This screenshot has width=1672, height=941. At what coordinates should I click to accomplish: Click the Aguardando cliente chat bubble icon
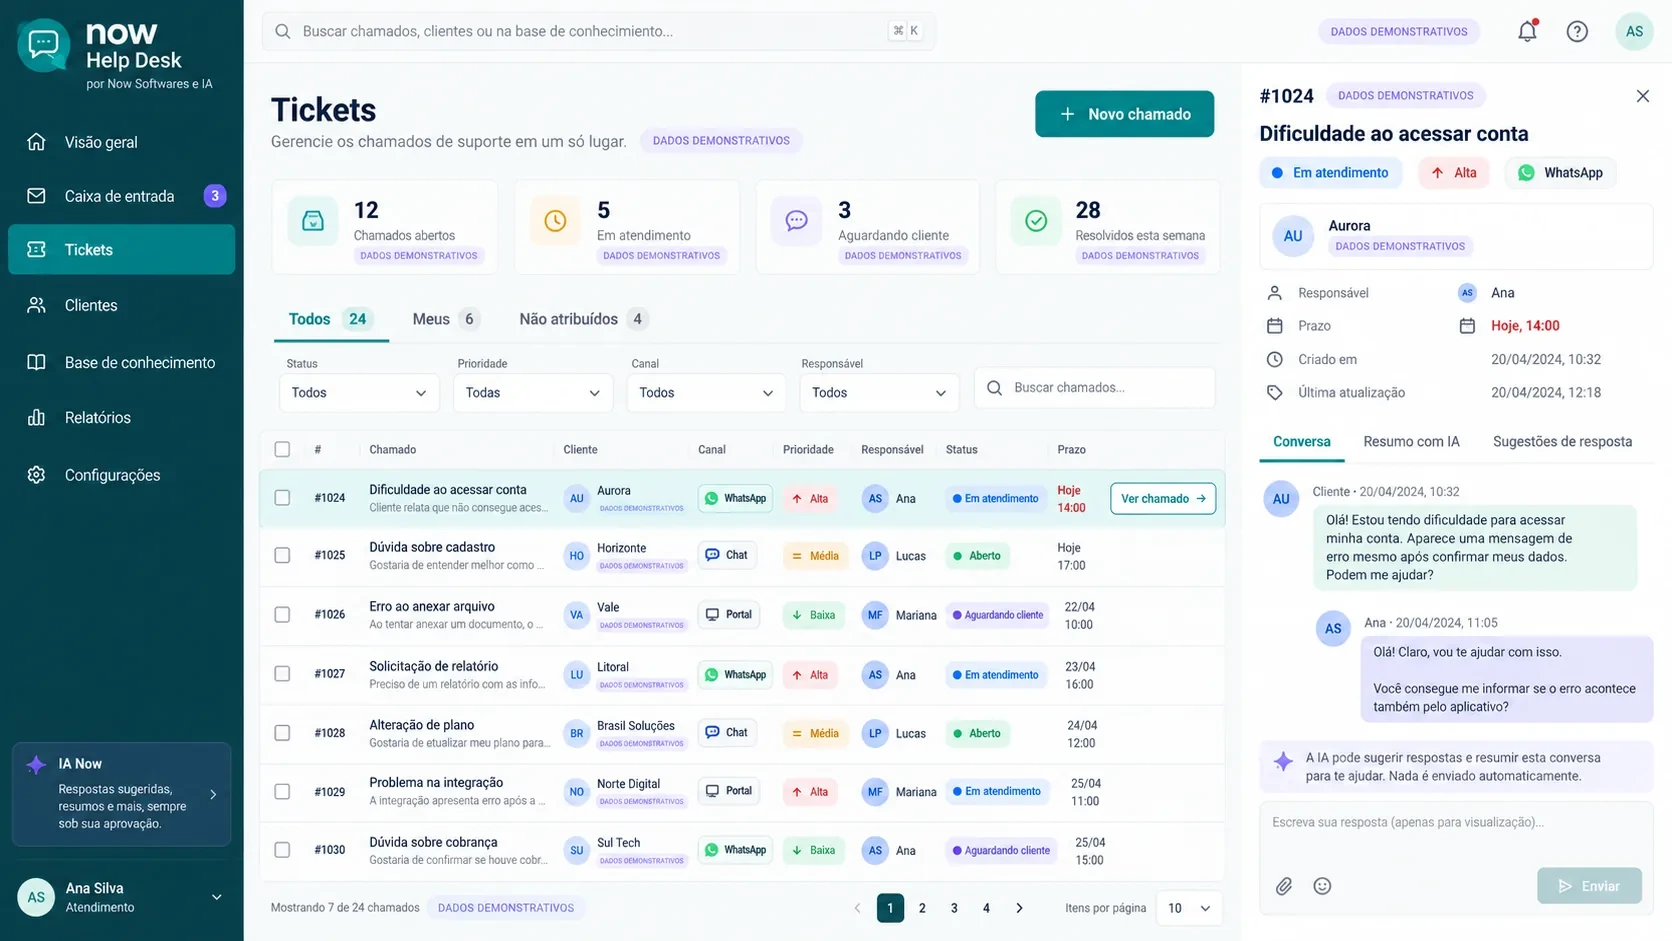click(x=796, y=221)
